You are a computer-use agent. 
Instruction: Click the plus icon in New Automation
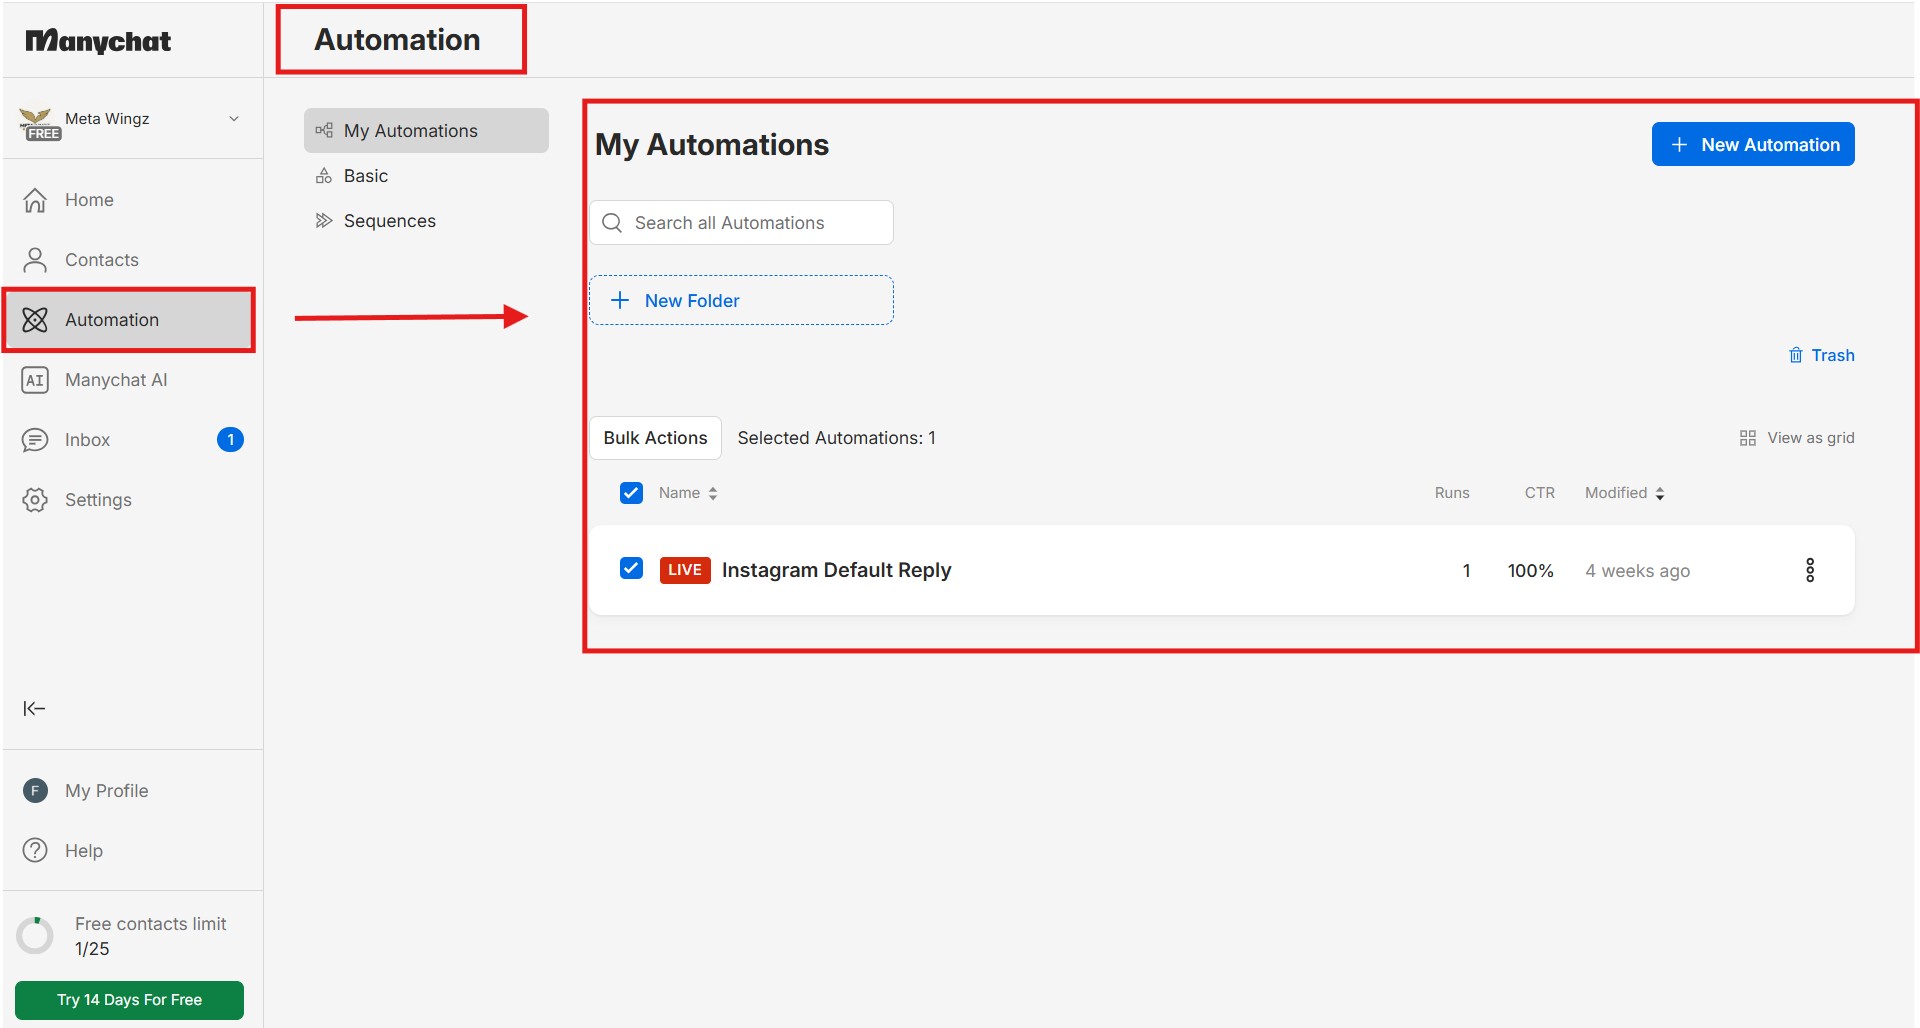tap(1679, 145)
